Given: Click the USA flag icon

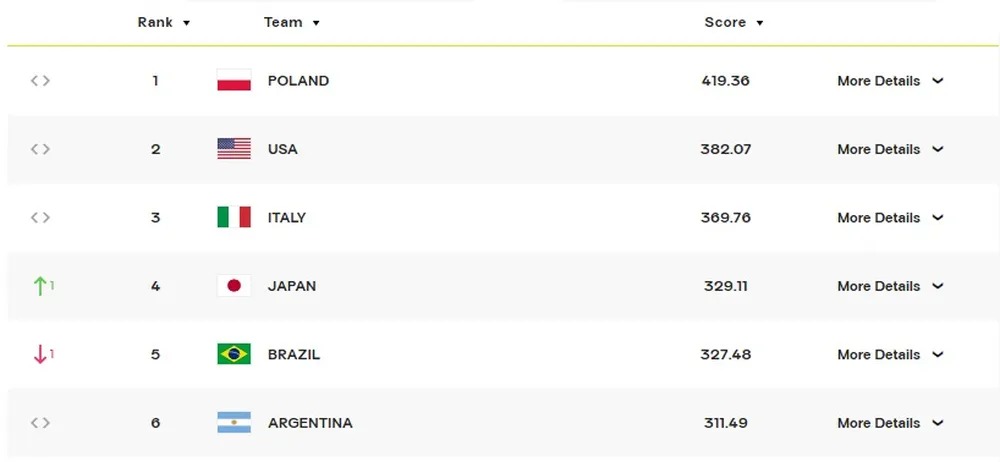Looking at the screenshot, I should click(x=234, y=149).
